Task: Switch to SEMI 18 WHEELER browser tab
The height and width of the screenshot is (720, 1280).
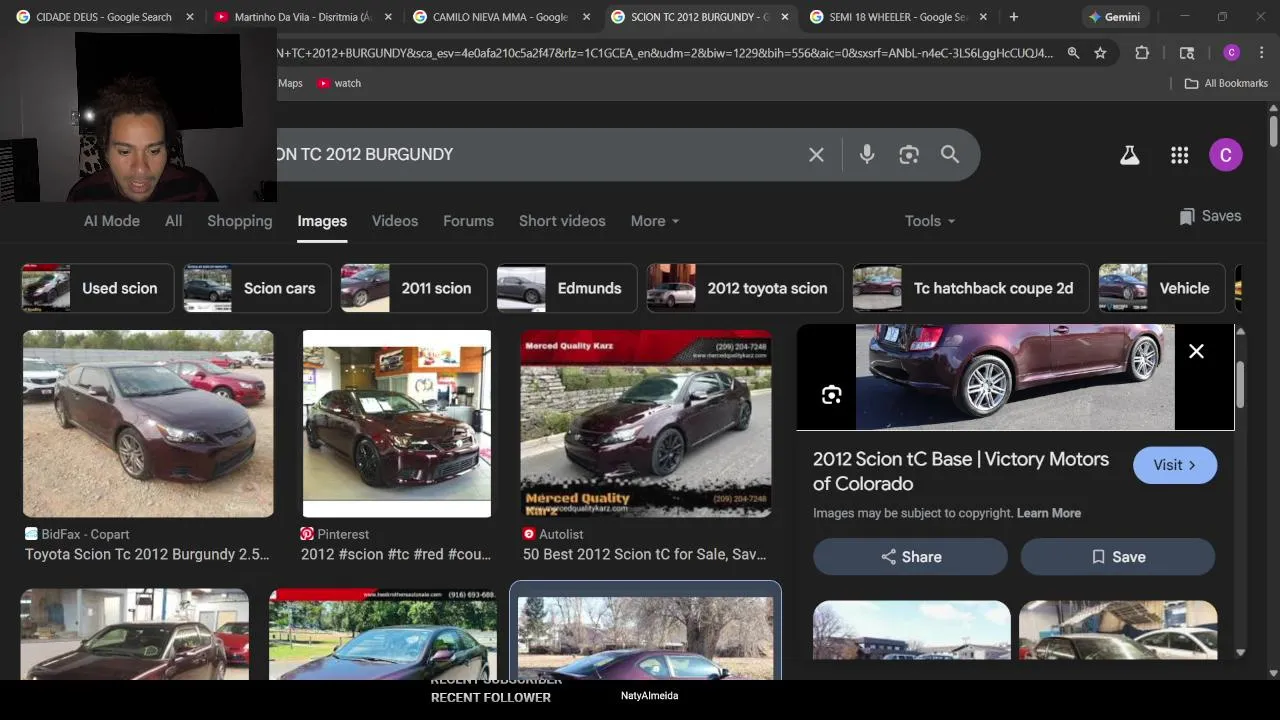Action: [x=898, y=17]
